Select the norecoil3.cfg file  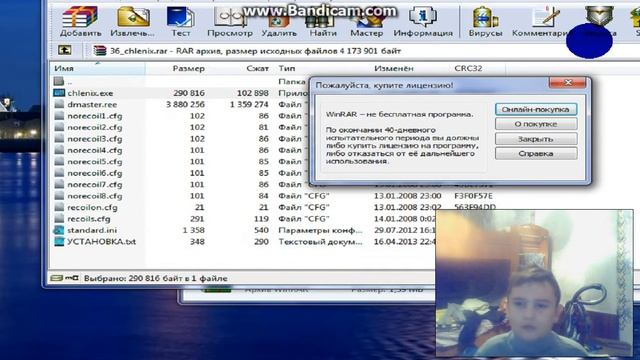click(94, 139)
